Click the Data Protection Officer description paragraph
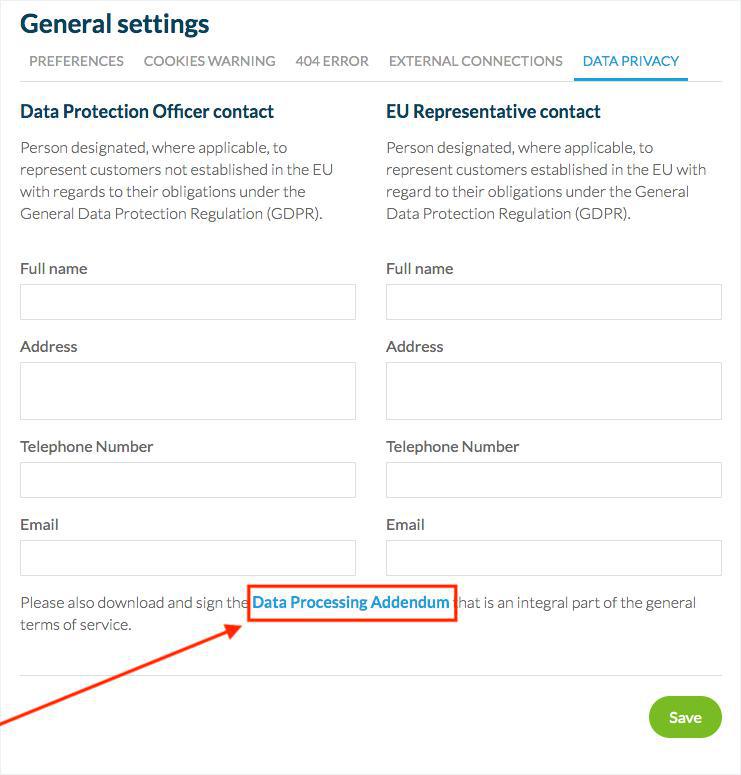This screenshot has width=741, height=775. coord(177,181)
